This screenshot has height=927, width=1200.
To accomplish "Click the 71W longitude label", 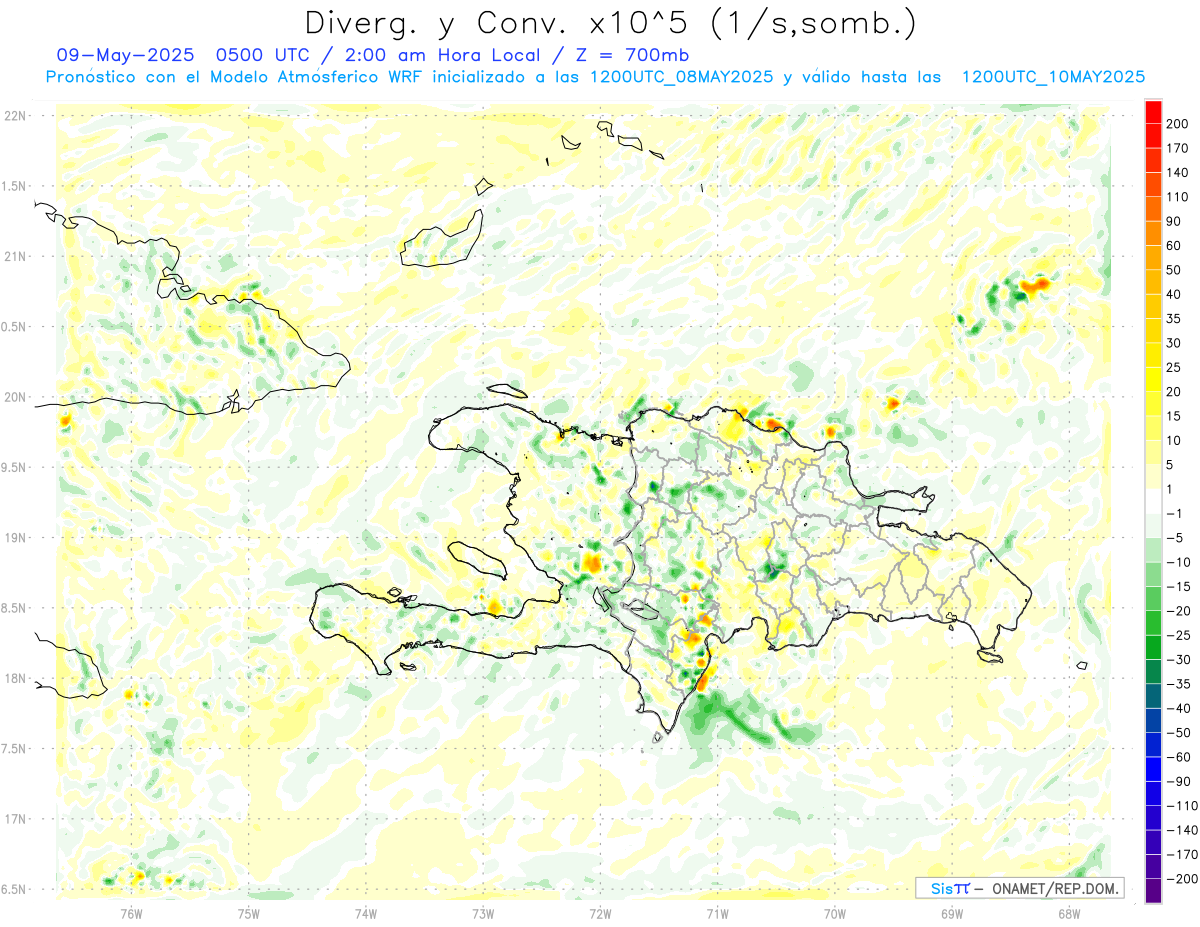I will (x=717, y=912).
